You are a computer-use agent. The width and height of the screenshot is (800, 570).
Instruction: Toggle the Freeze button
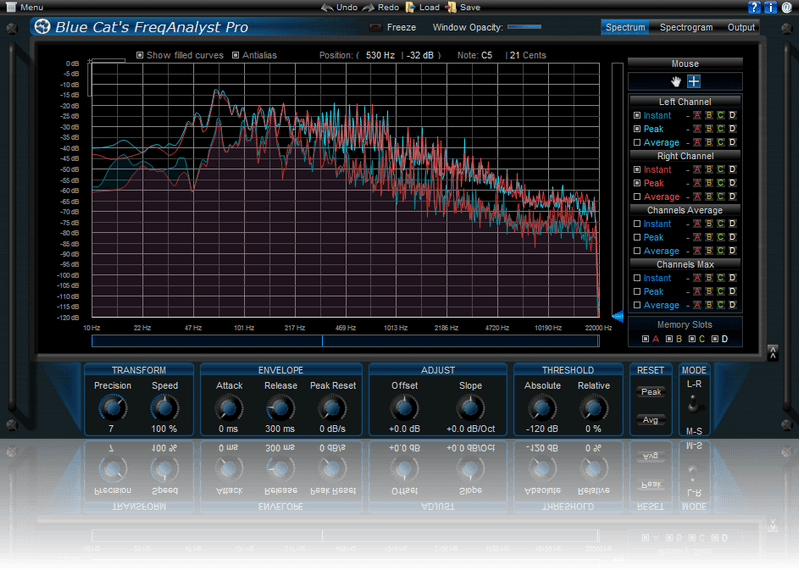pyautogui.click(x=376, y=28)
